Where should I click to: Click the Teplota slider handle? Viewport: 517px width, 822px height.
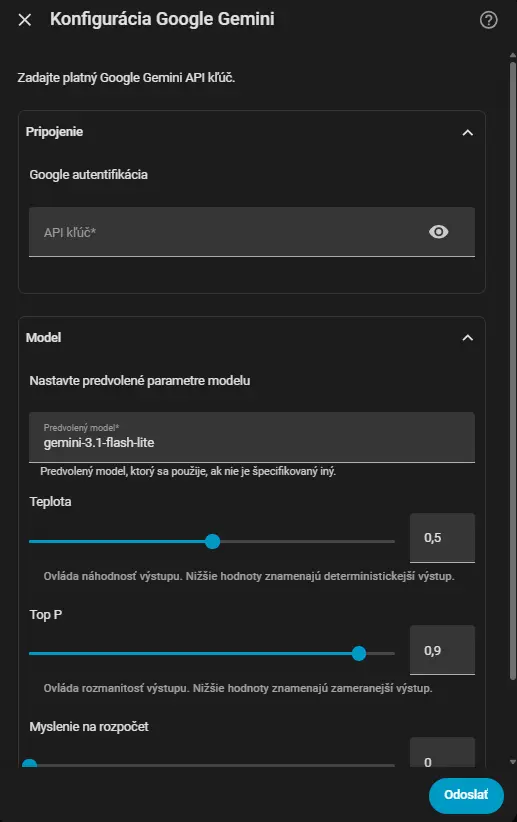212,542
